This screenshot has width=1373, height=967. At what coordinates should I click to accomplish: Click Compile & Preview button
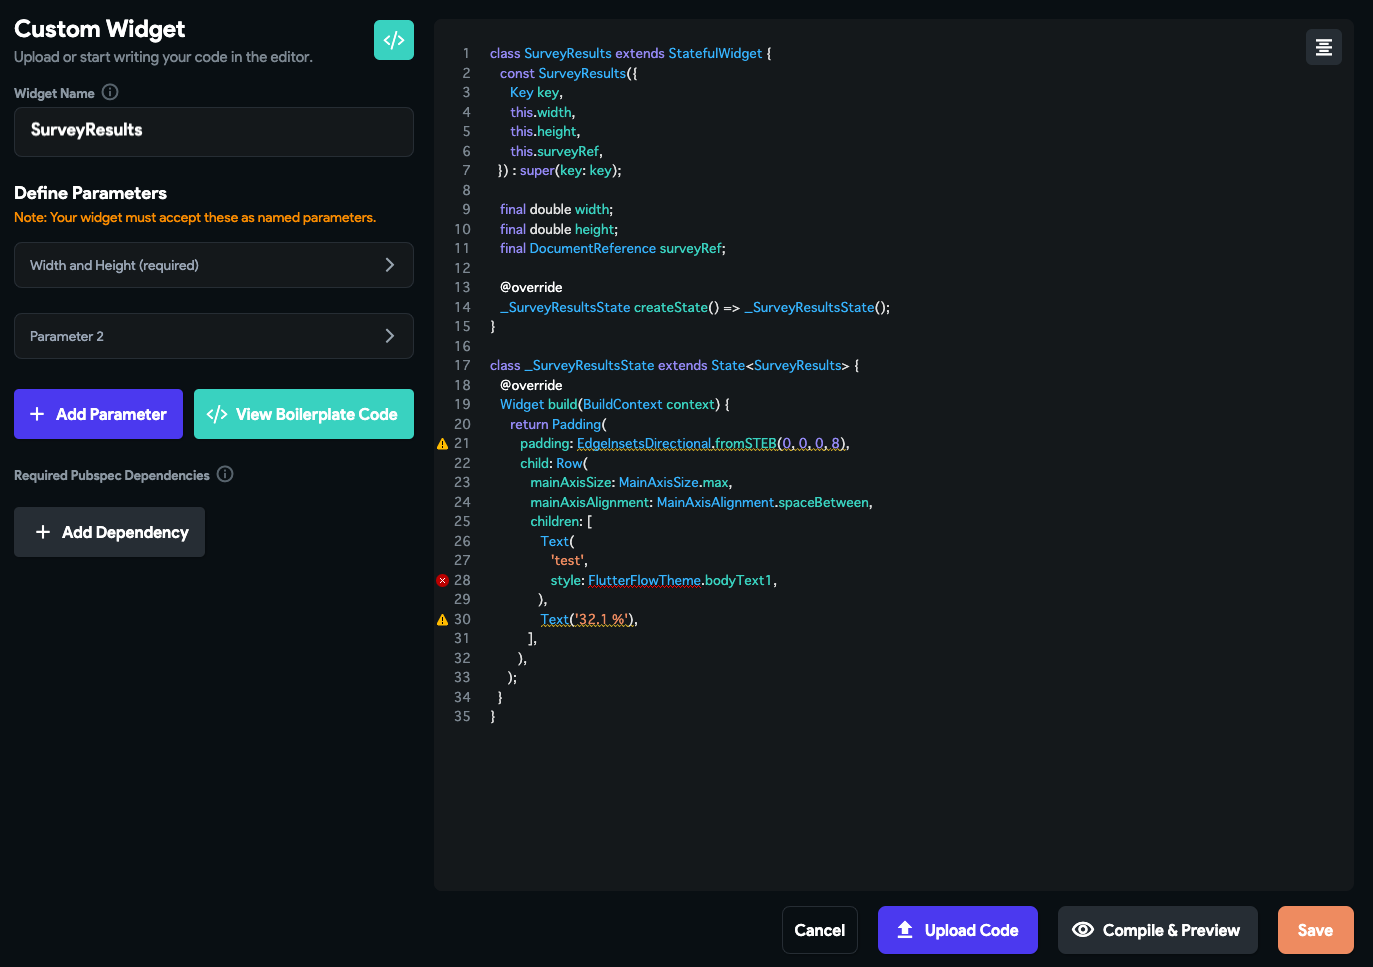[1157, 930]
